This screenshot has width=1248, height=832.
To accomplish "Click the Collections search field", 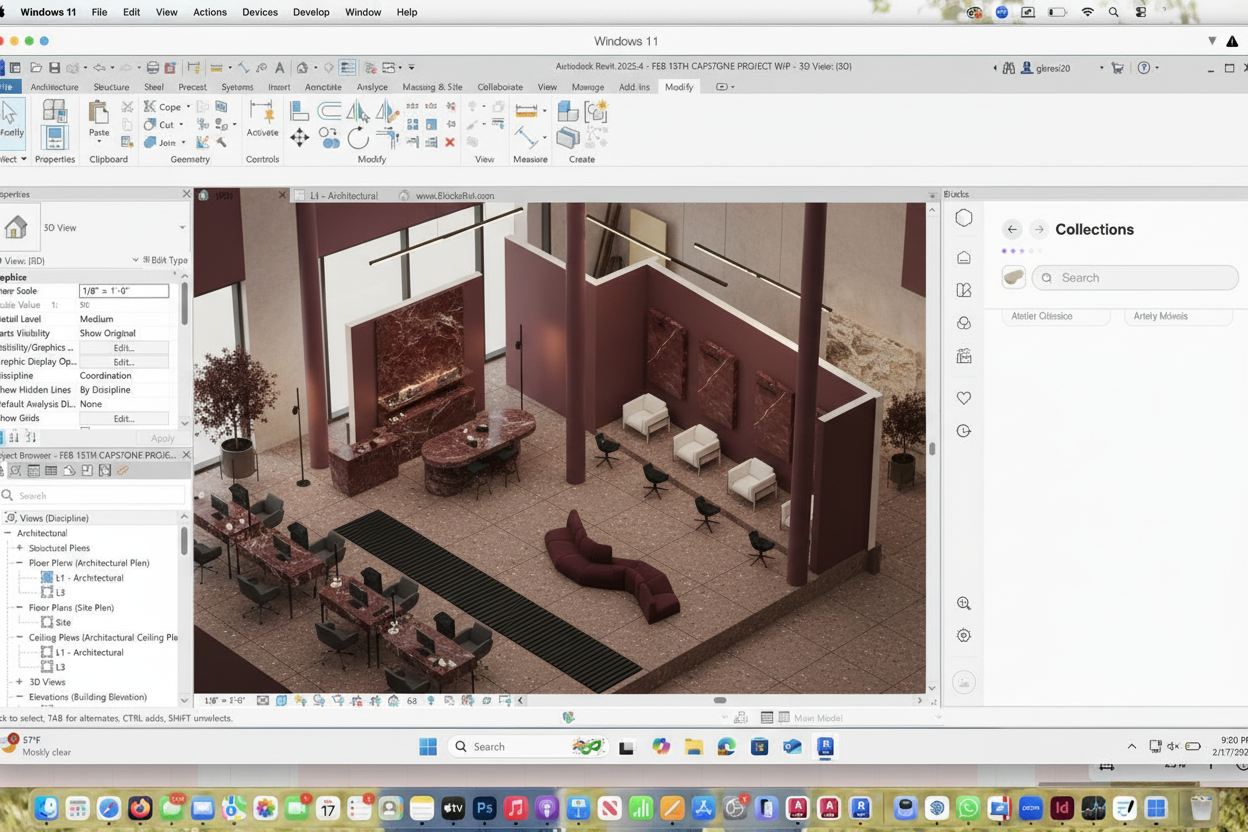I will (x=1135, y=278).
